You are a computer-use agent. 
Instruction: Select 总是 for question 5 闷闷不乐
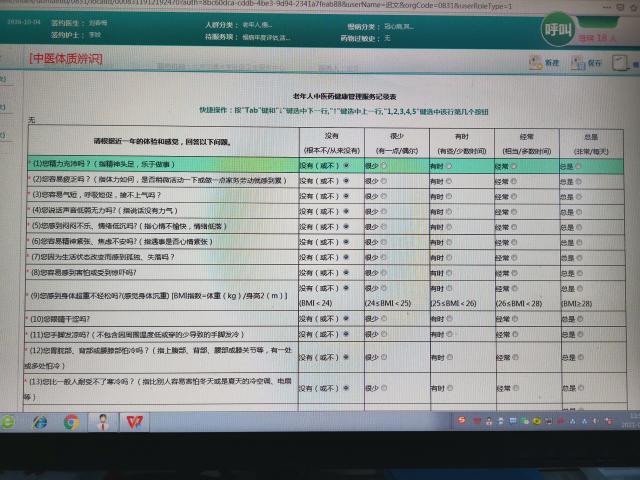coord(580,226)
